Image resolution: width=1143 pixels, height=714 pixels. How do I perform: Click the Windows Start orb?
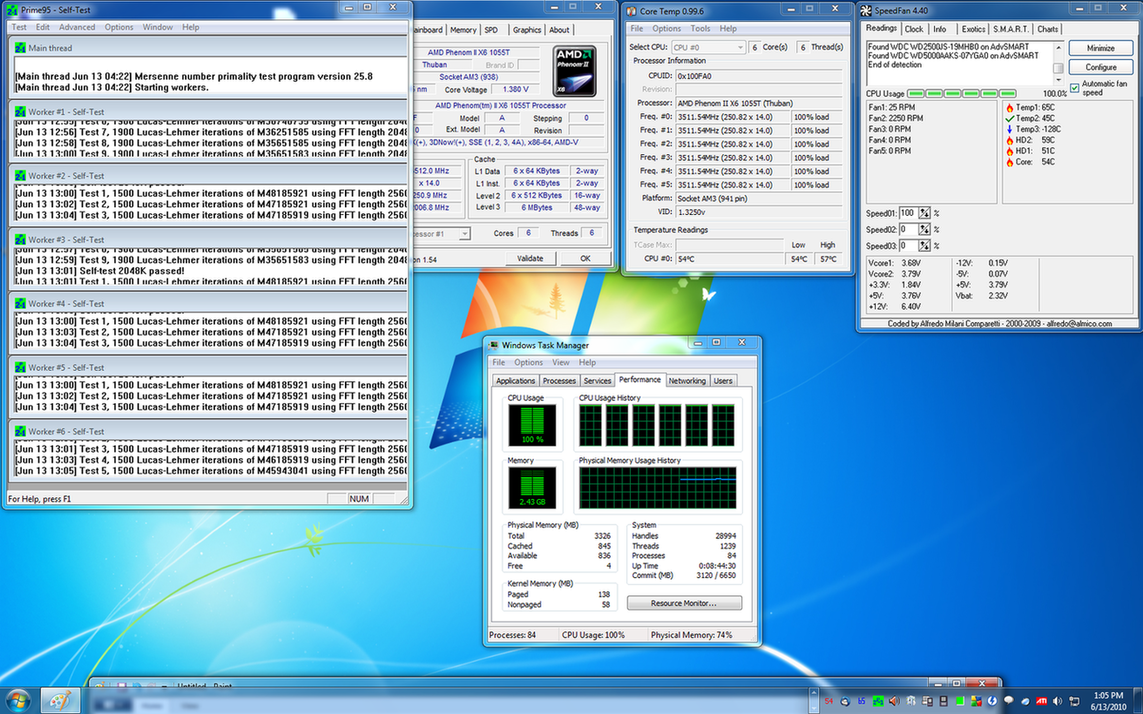pyautogui.click(x=16, y=700)
